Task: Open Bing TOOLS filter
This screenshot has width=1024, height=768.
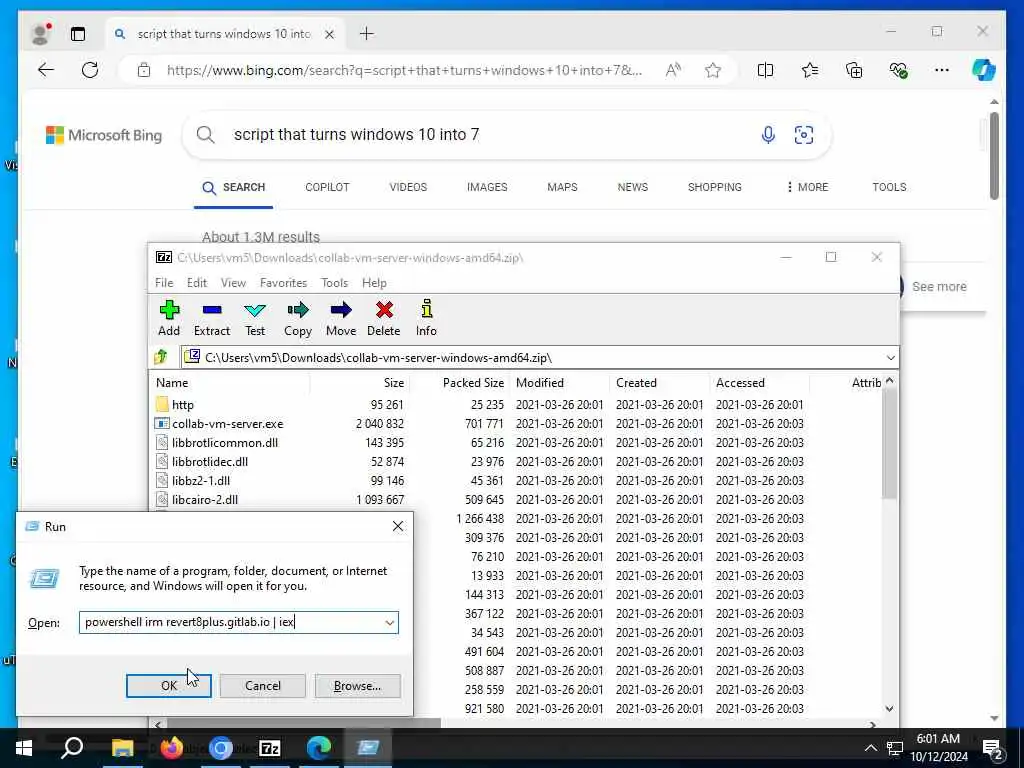Action: coord(889,187)
